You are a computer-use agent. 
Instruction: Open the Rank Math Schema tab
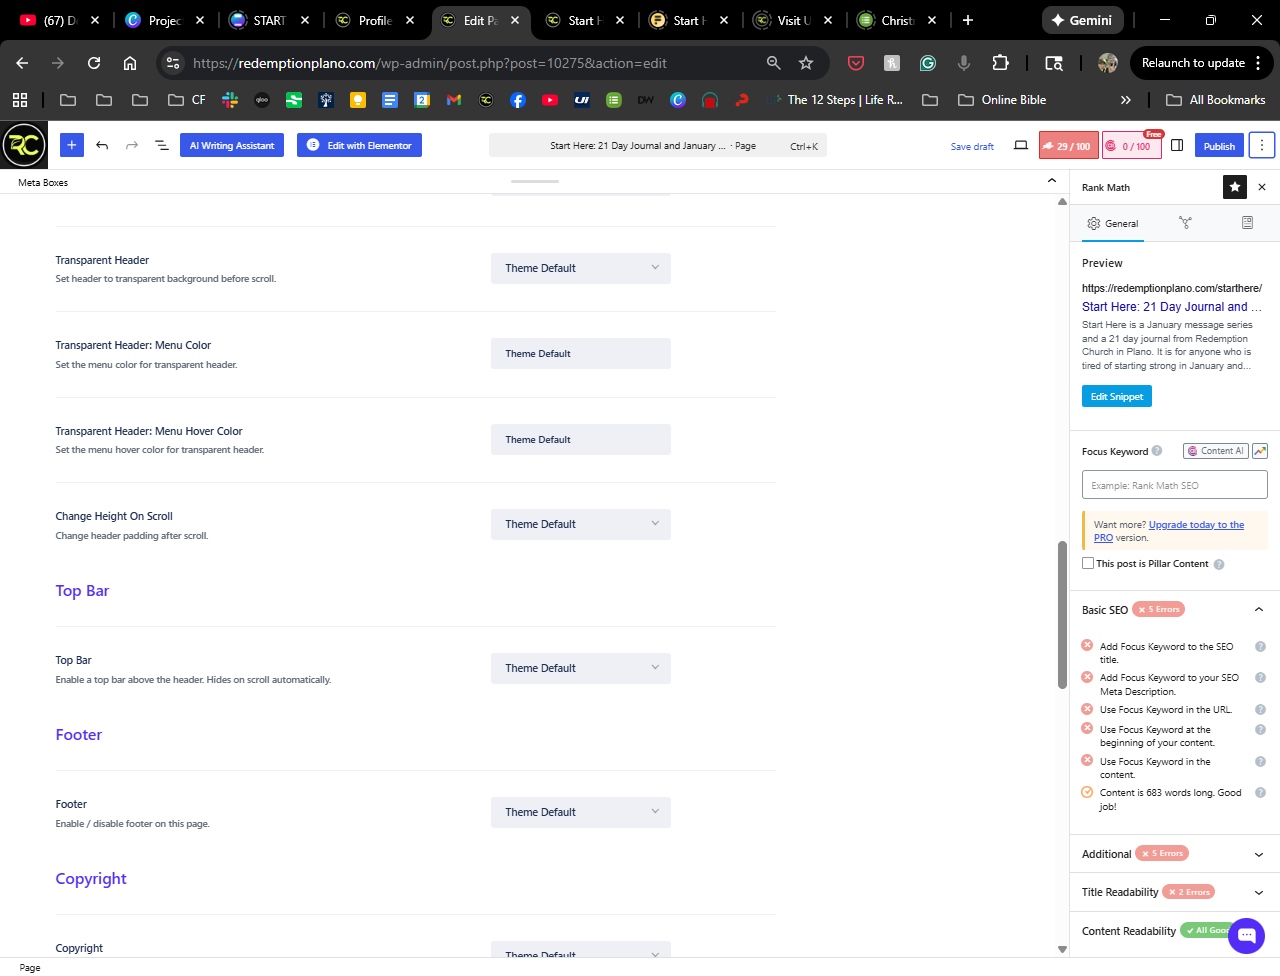(1247, 223)
